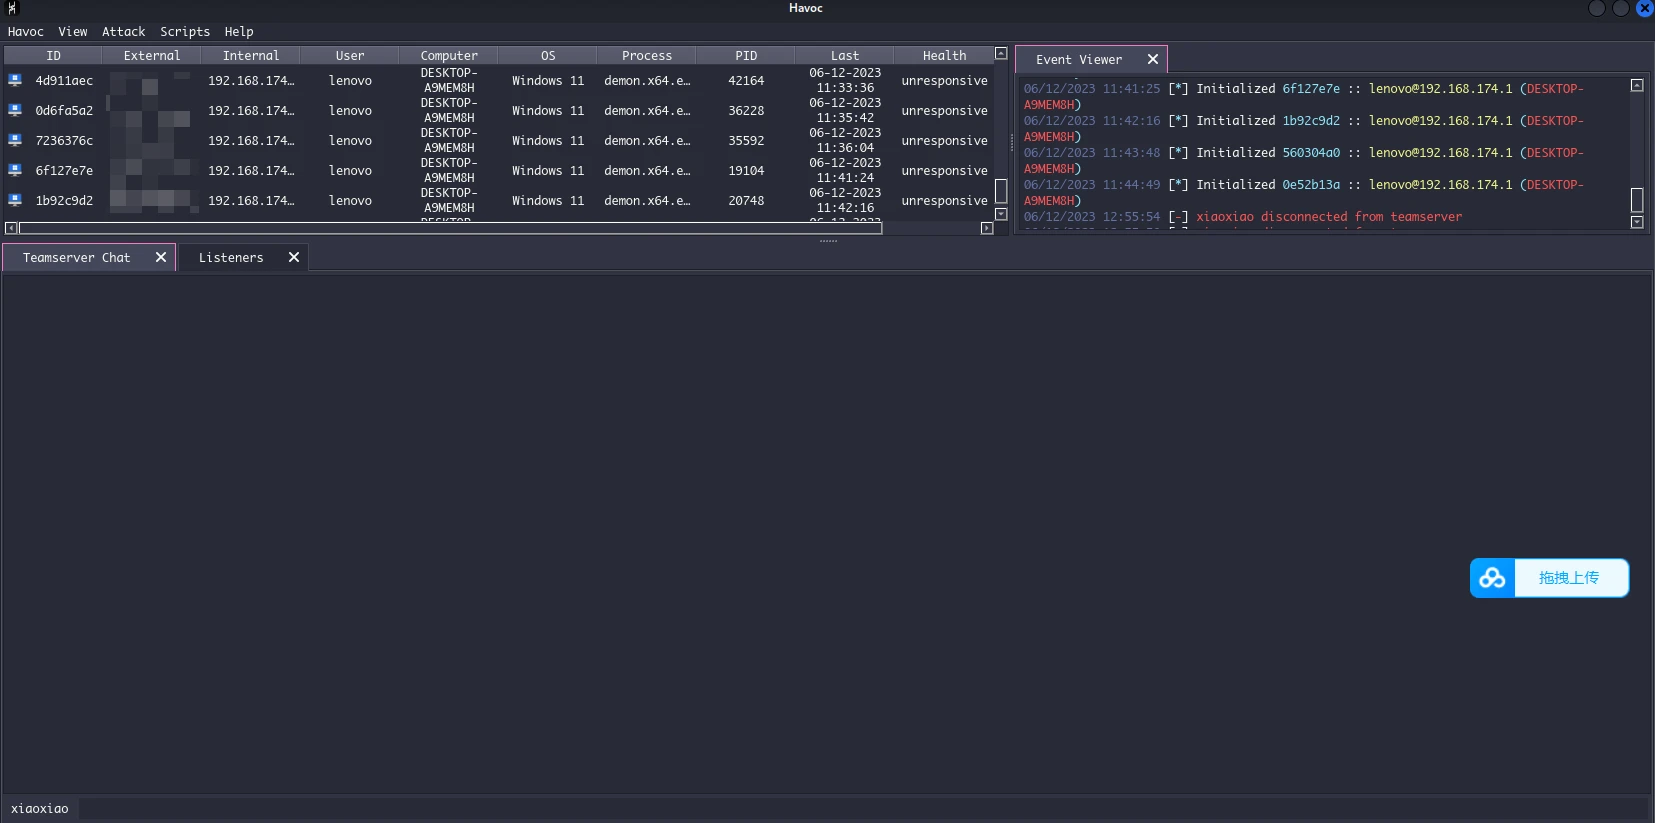Click the unresponsive health of agent 4d911aec
This screenshot has width=1655, height=823.
(944, 81)
